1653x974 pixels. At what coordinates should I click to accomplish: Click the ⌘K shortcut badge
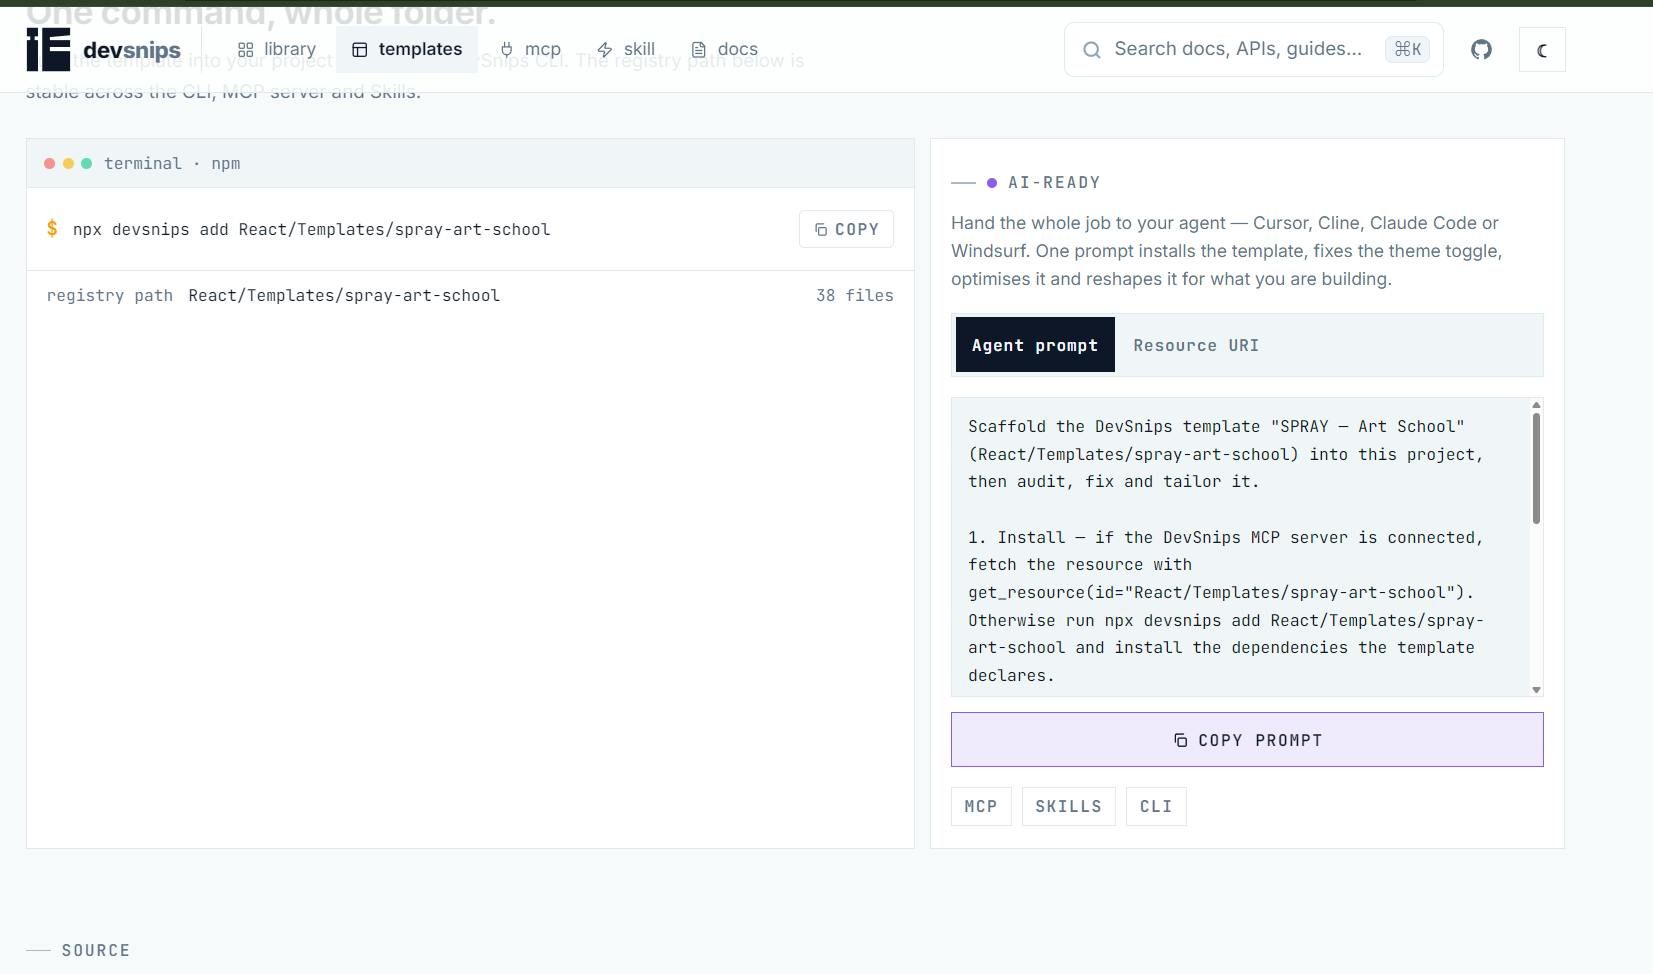click(1407, 49)
